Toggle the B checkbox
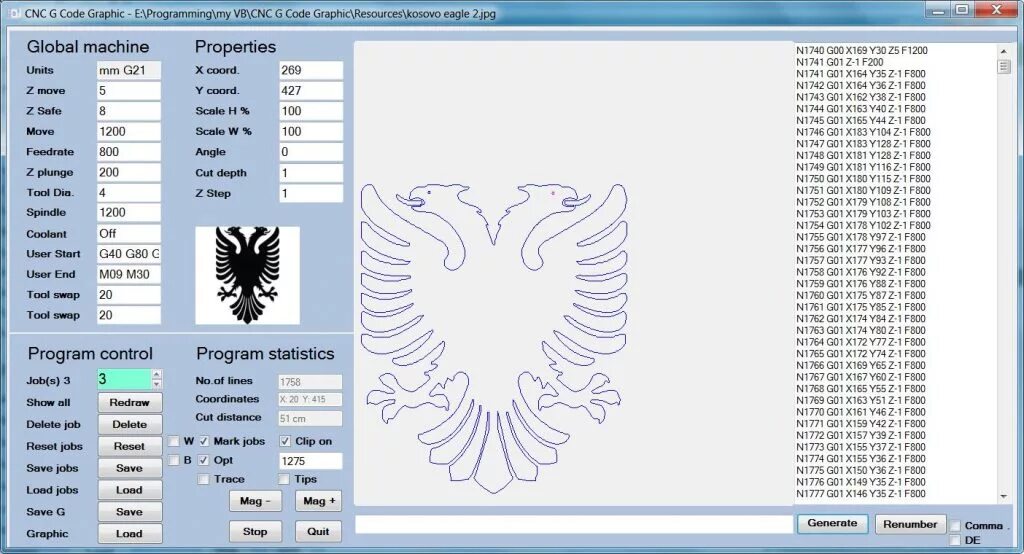1024x554 pixels. (x=173, y=461)
